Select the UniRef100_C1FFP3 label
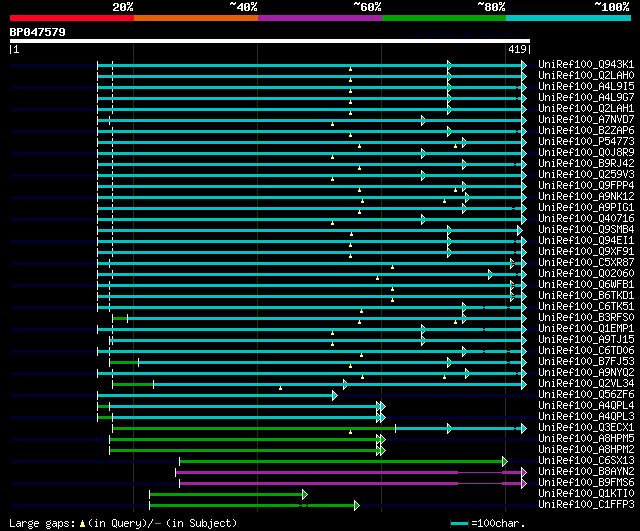This screenshot has height=531, width=640. pyautogui.click(x=586, y=505)
